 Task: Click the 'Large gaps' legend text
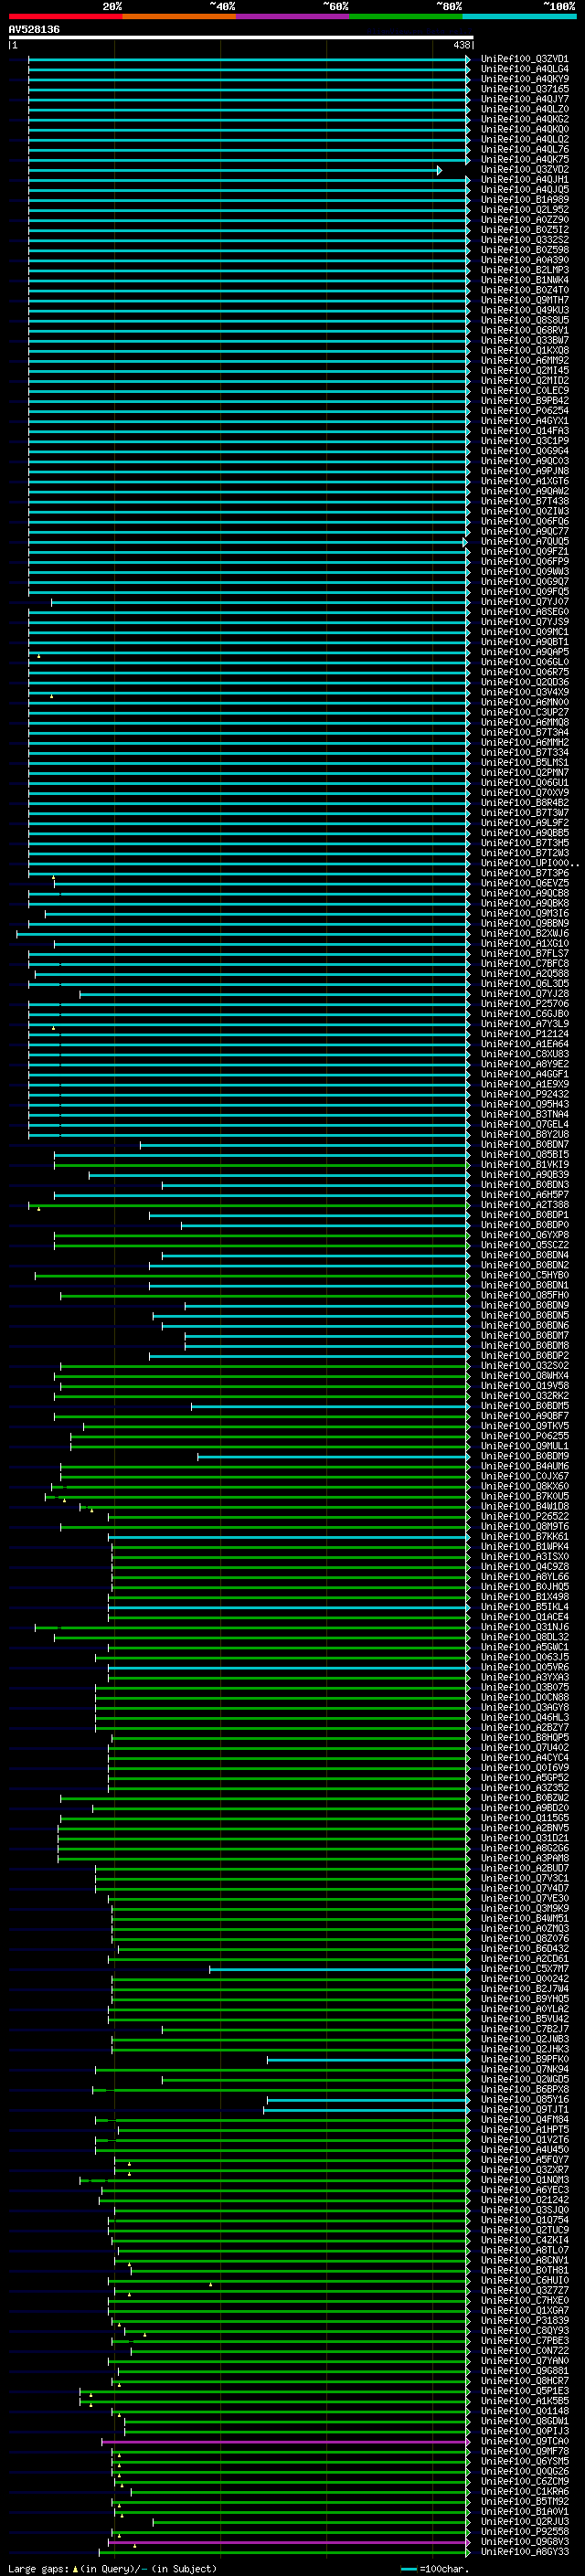point(38,2568)
